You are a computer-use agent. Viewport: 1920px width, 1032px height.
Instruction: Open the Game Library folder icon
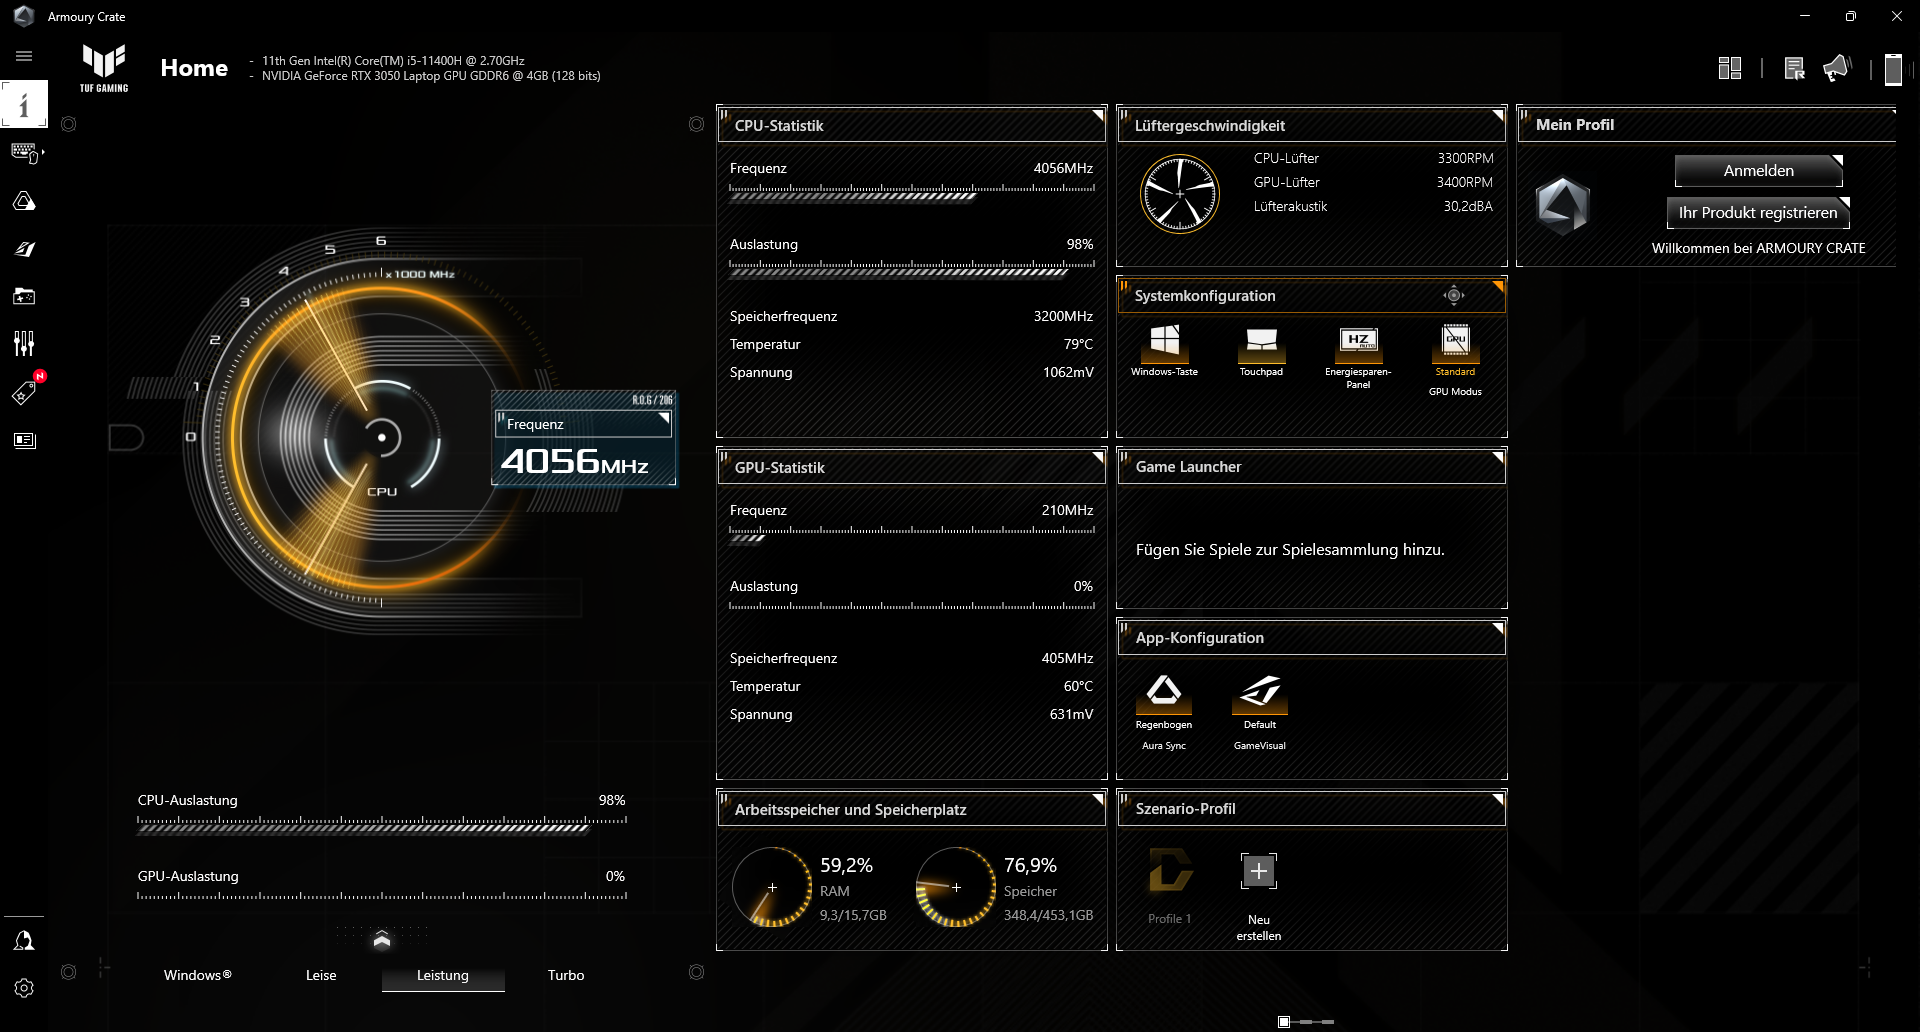[24, 296]
